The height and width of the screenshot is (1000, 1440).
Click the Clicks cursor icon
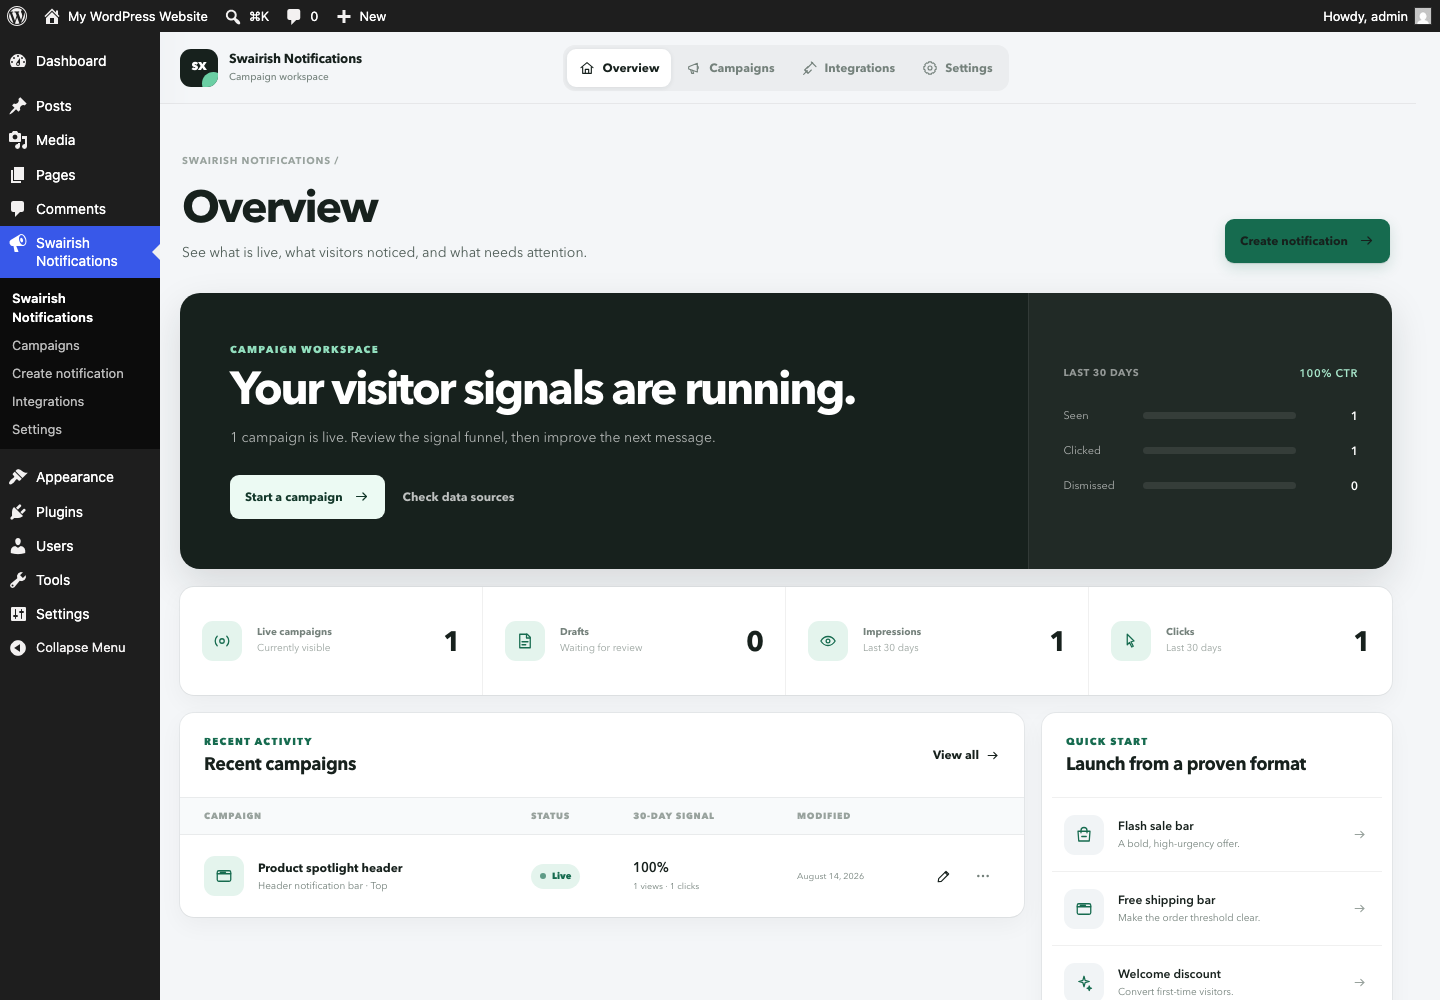tap(1131, 641)
